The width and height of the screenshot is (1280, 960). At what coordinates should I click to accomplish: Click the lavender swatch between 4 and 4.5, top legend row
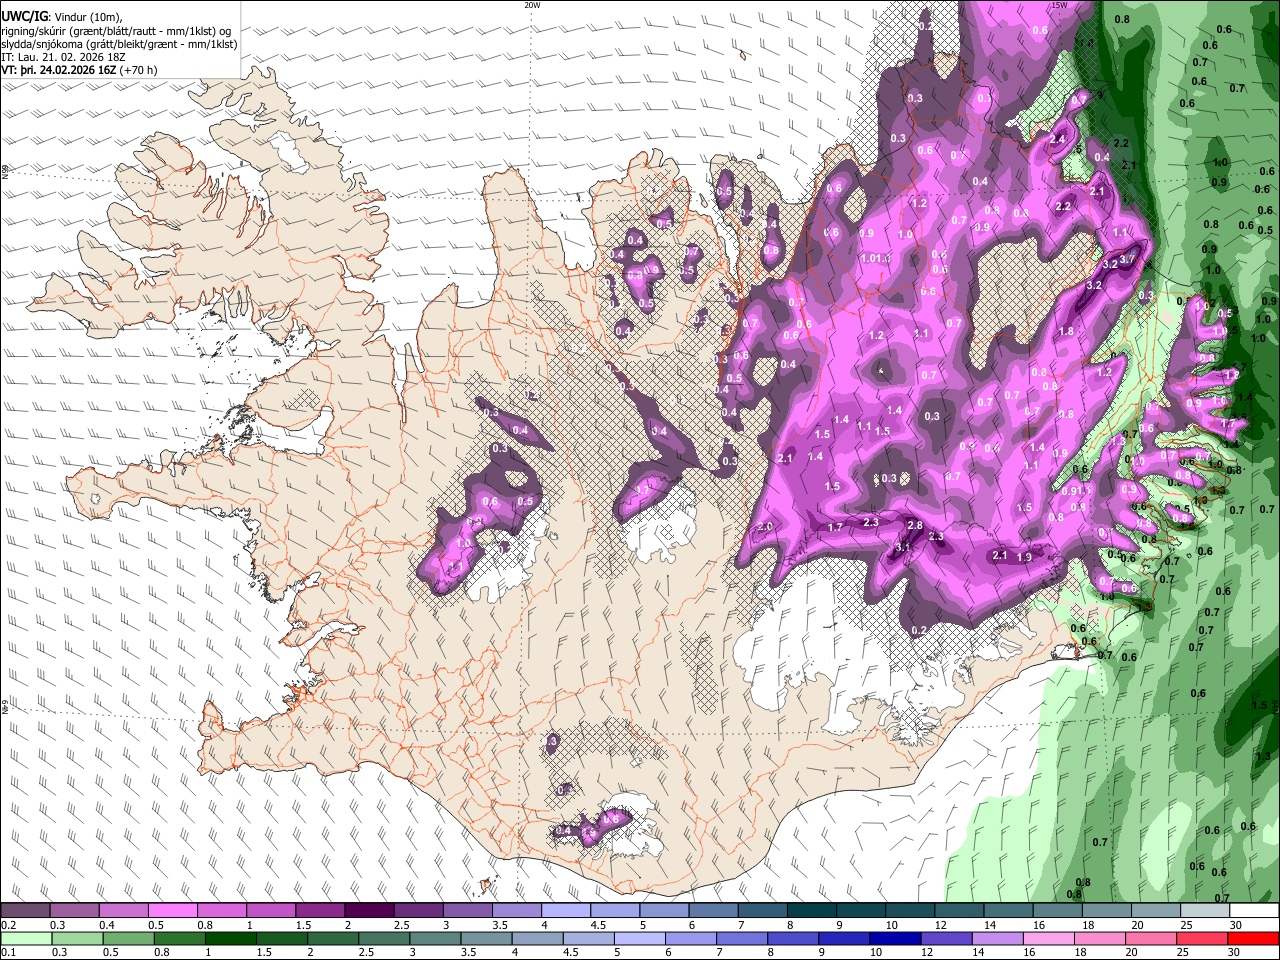click(566, 911)
